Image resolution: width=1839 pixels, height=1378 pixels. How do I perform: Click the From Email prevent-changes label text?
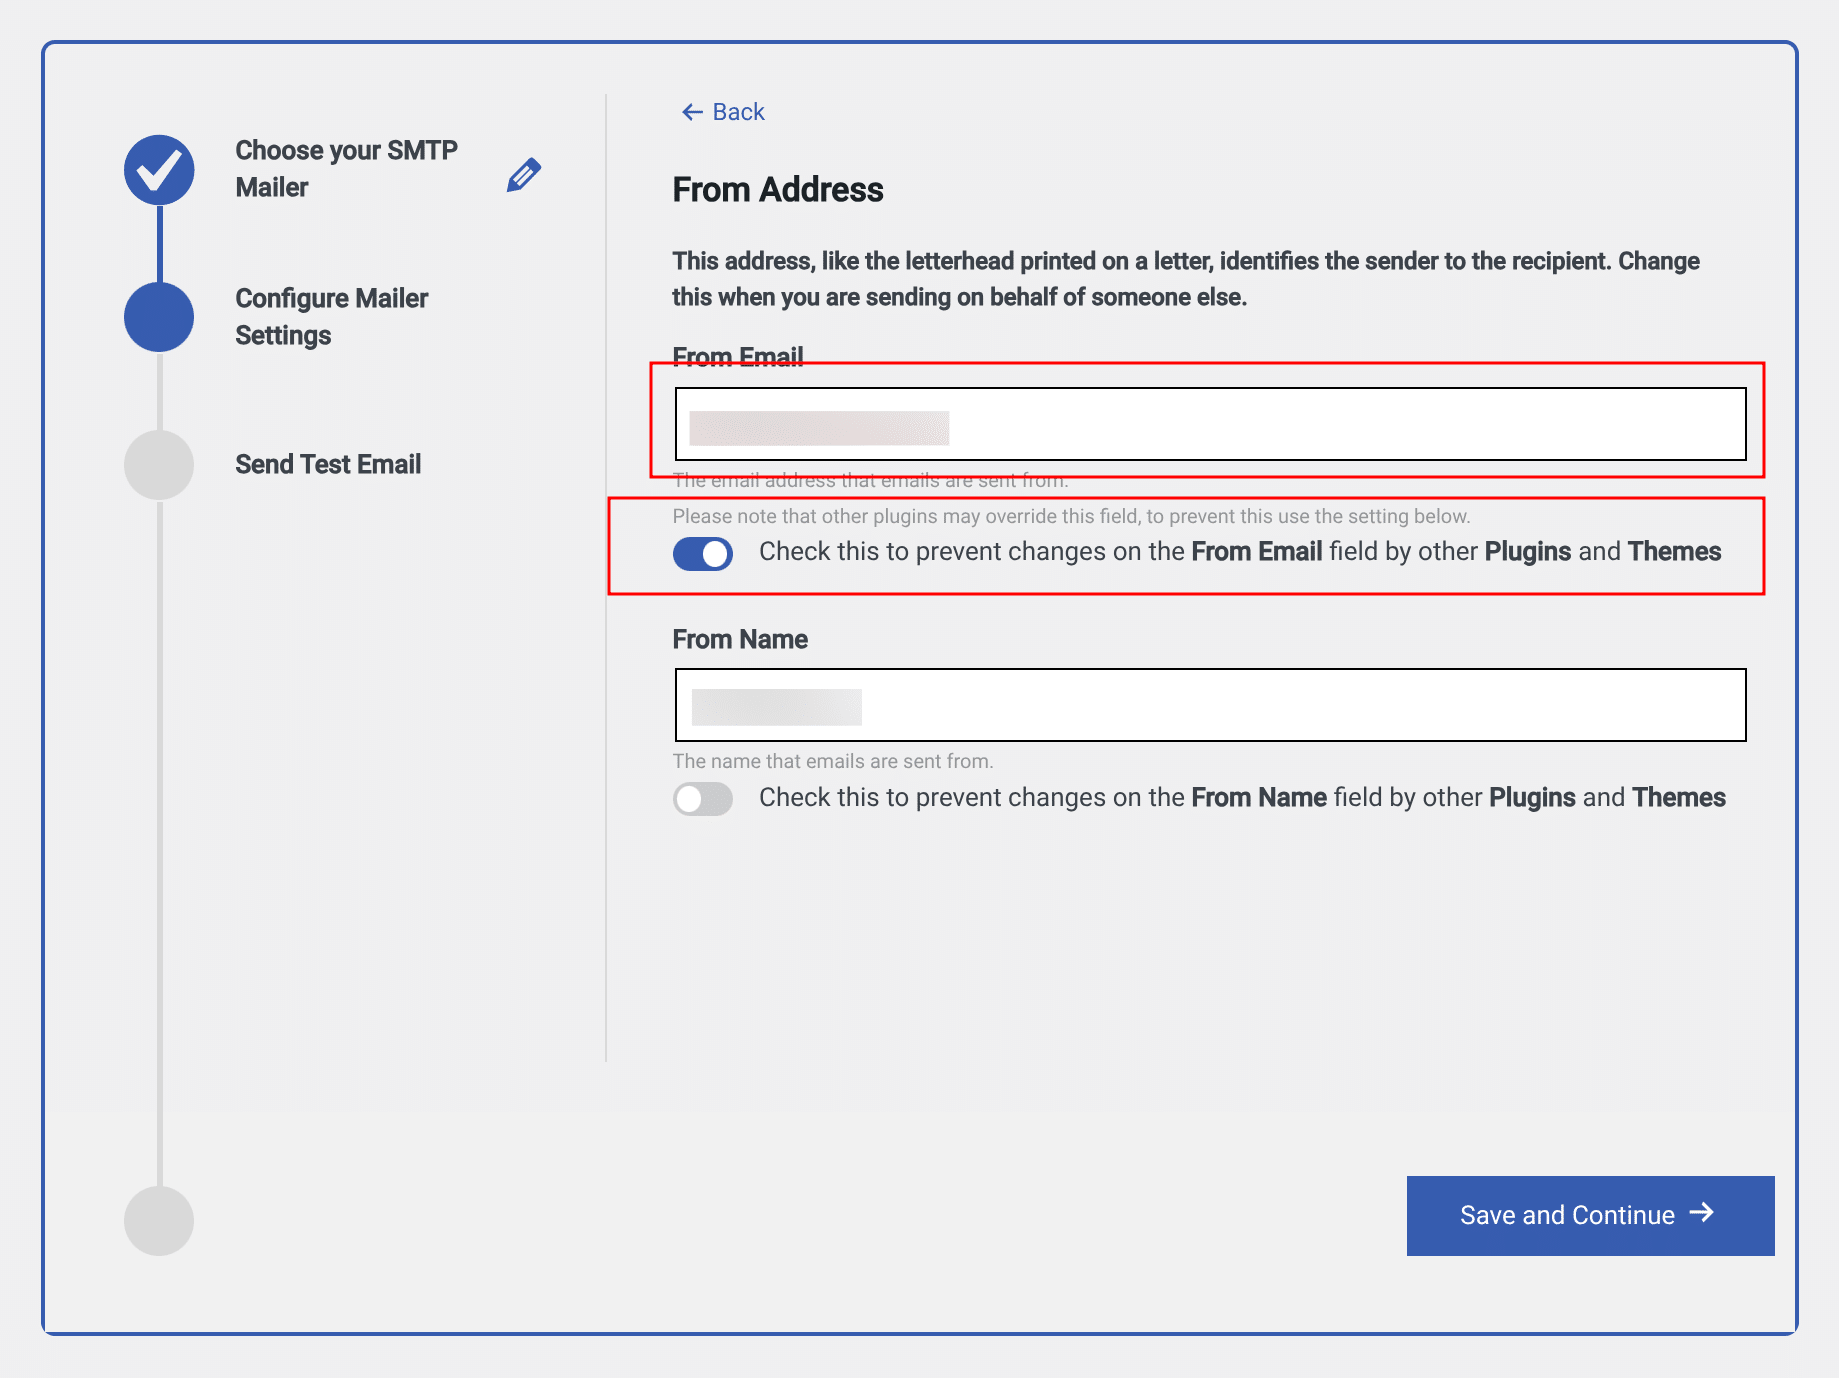[x=1239, y=552]
